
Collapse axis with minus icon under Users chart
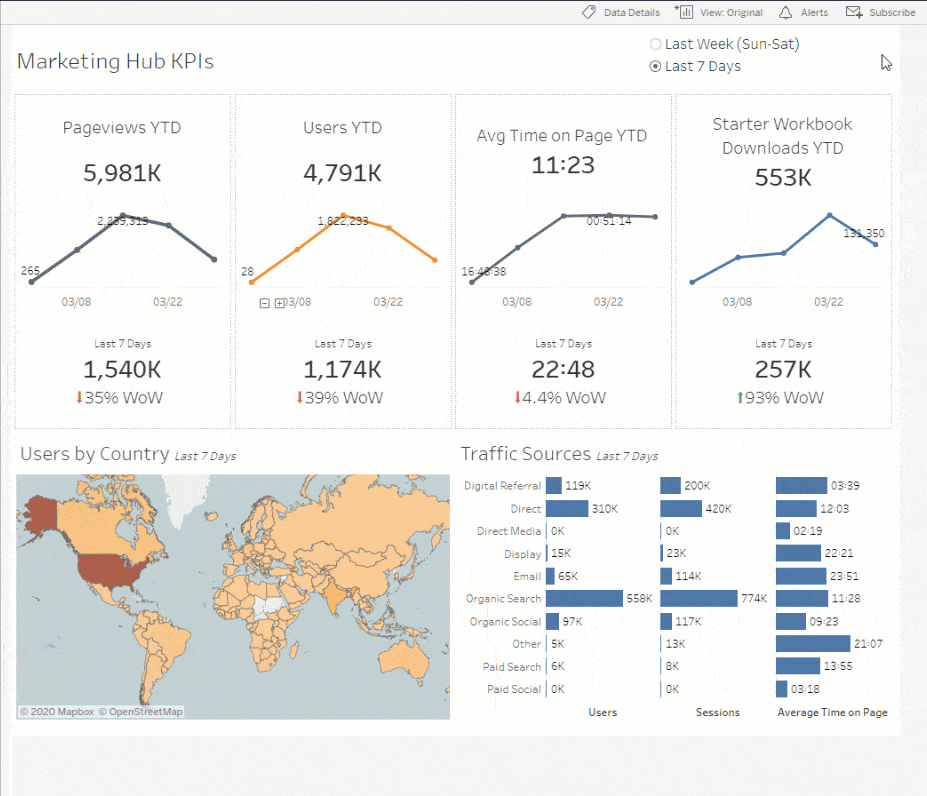[x=265, y=303]
